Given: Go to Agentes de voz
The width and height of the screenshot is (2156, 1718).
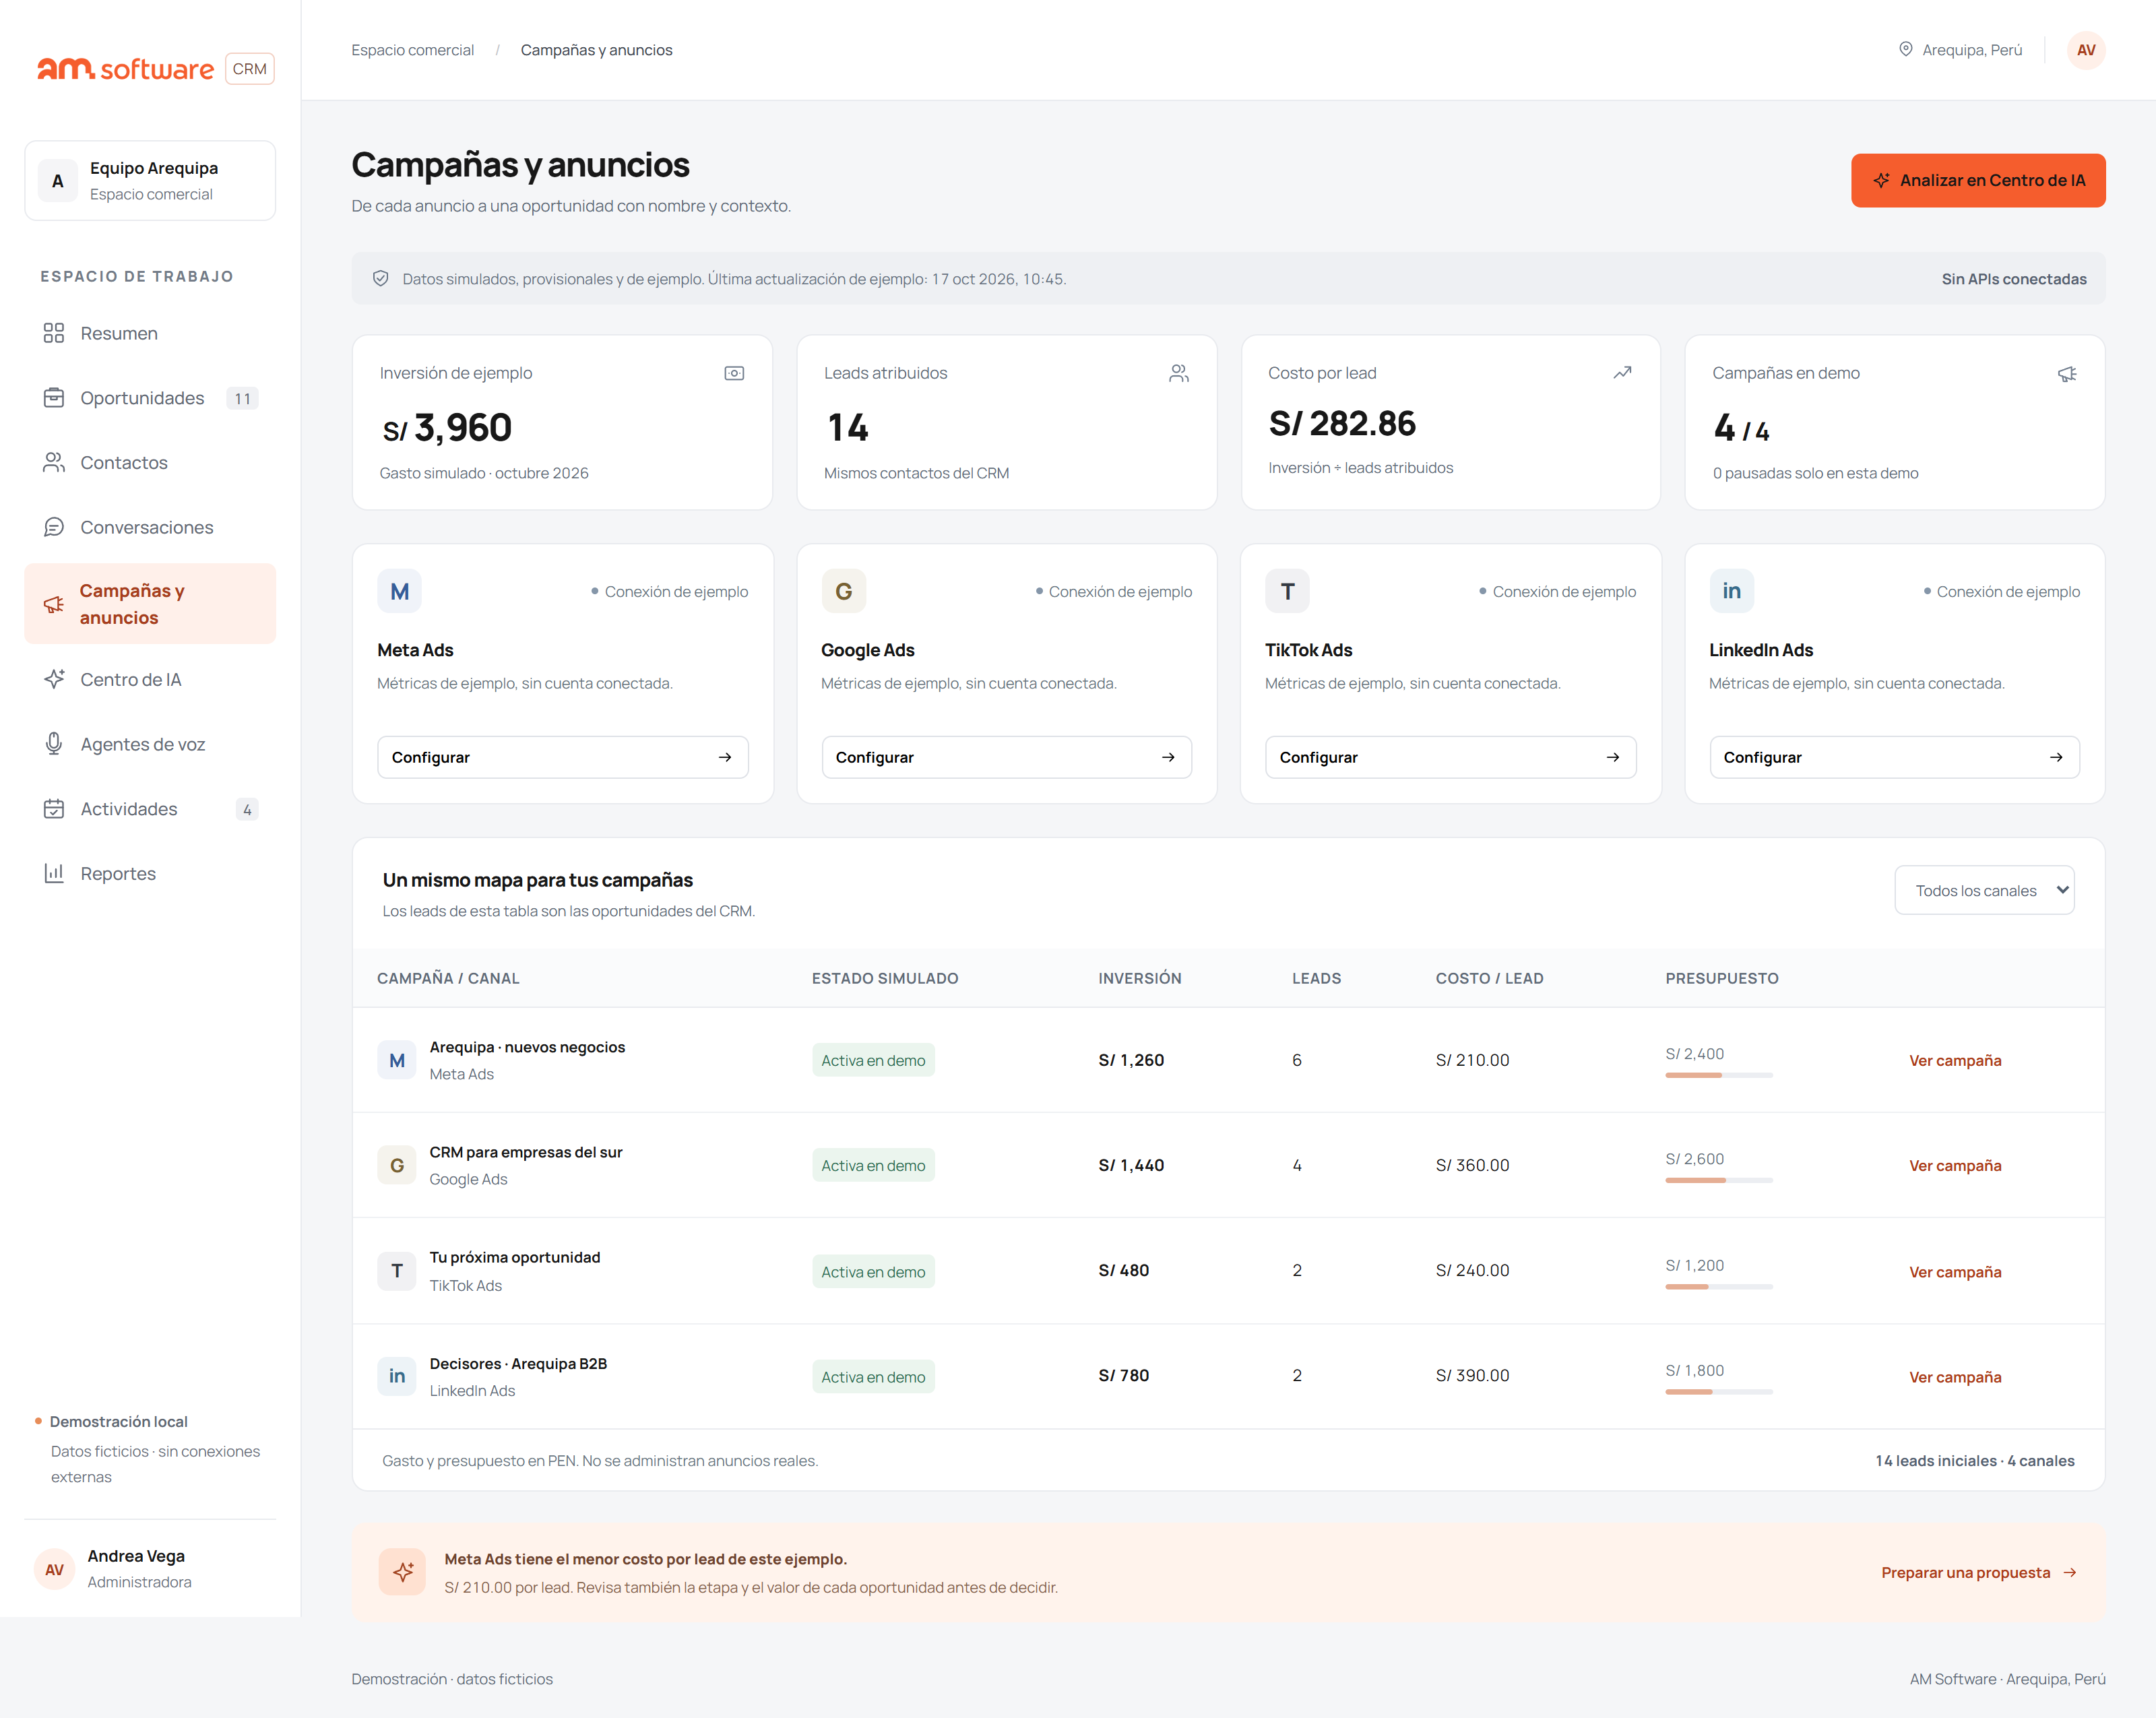Looking at the screenshot, I should click(x=150, y=744).
